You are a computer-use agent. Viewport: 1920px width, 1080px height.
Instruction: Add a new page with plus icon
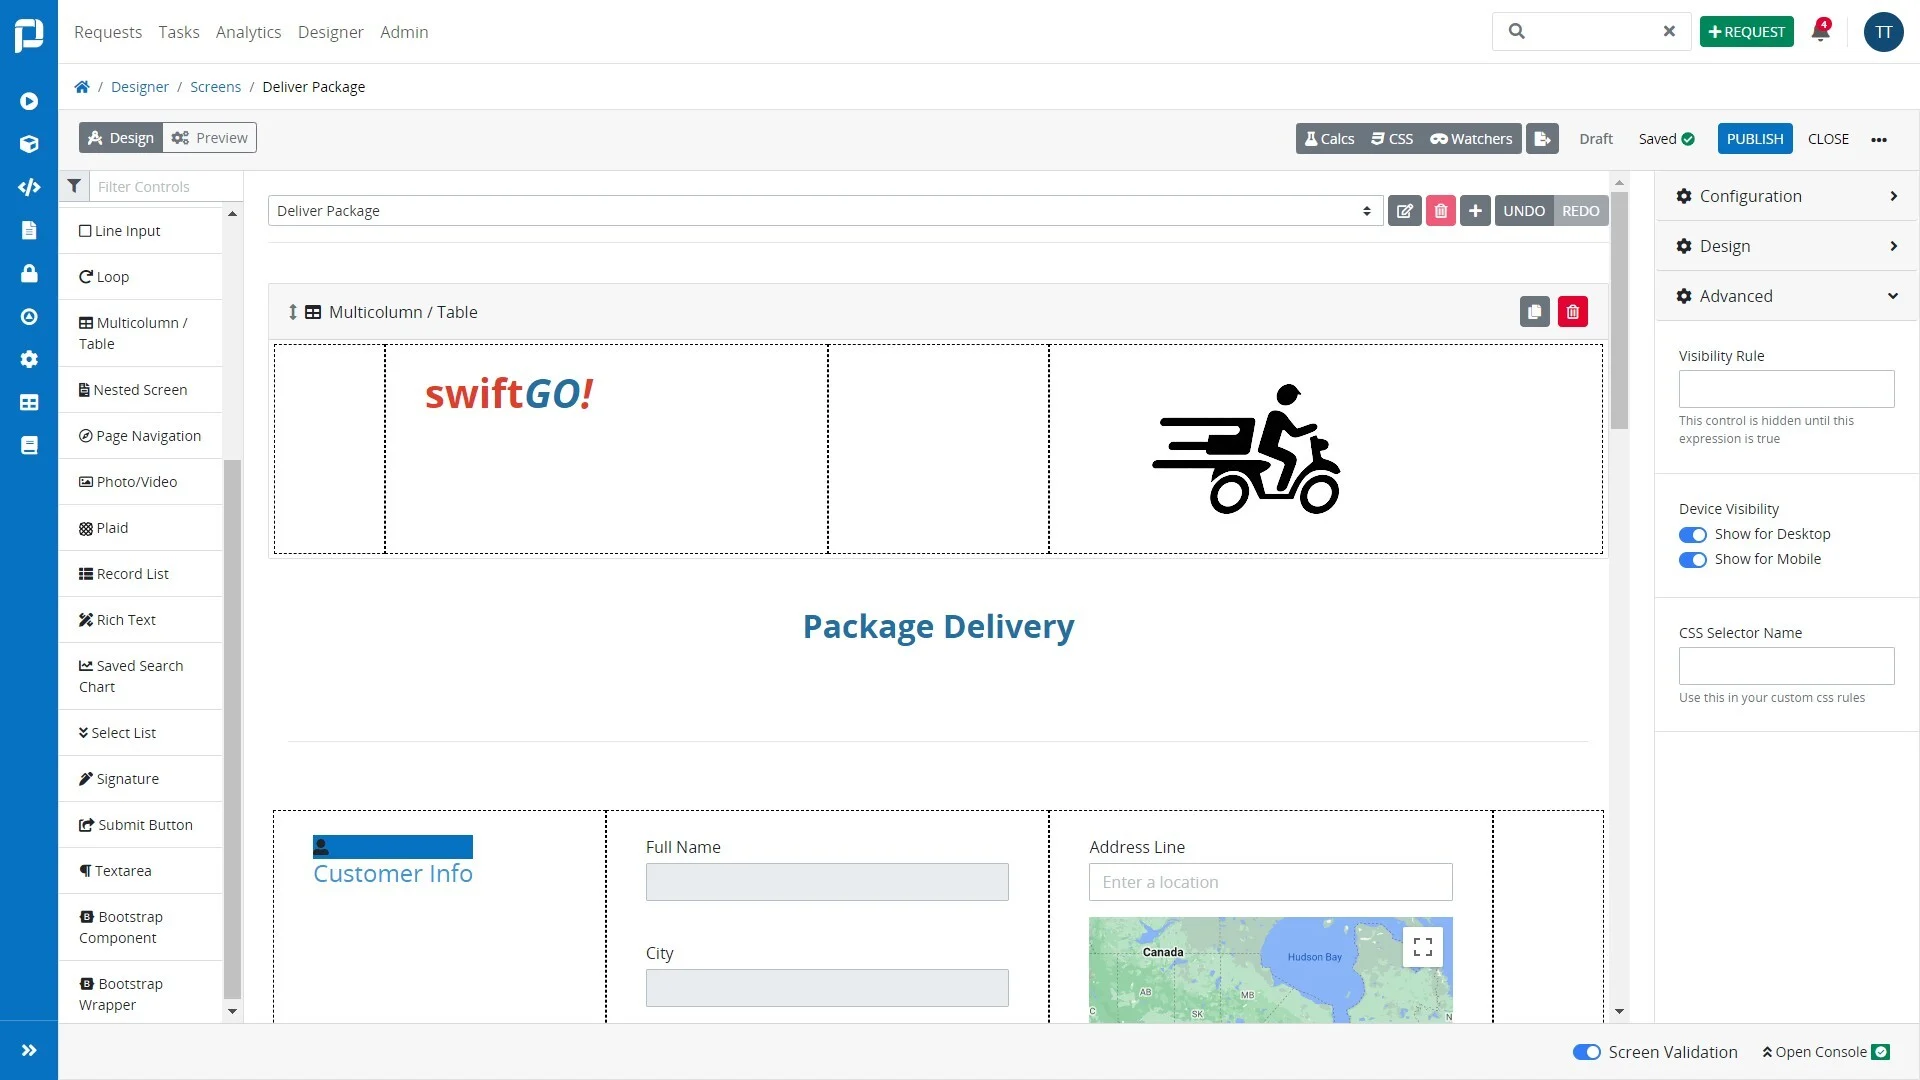pyautogui.click(x=1475, y=211)
